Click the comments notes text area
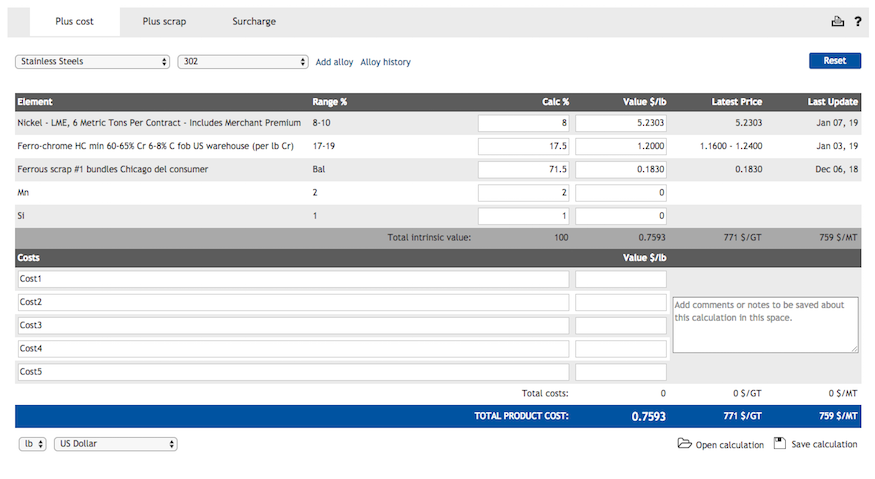Screen dimensions: 875x479 pyautogui.click(x=765, y=324)
